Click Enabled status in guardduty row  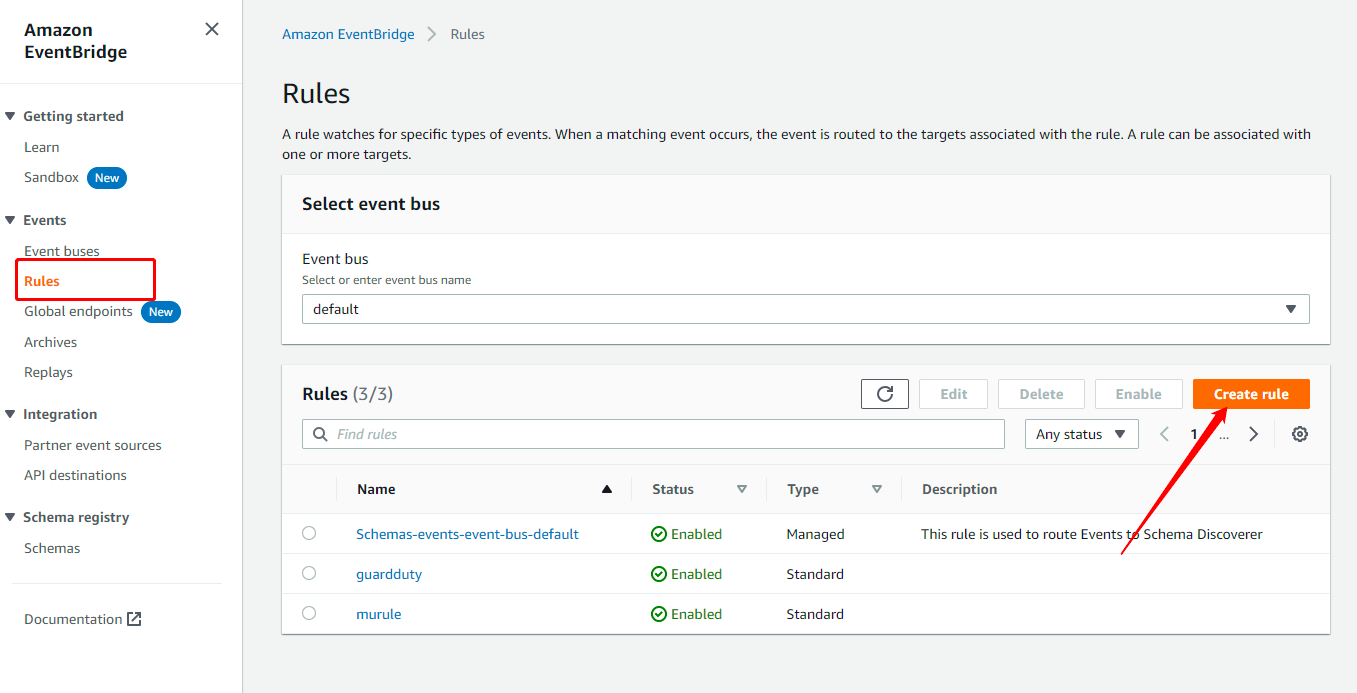click(686, 574)
